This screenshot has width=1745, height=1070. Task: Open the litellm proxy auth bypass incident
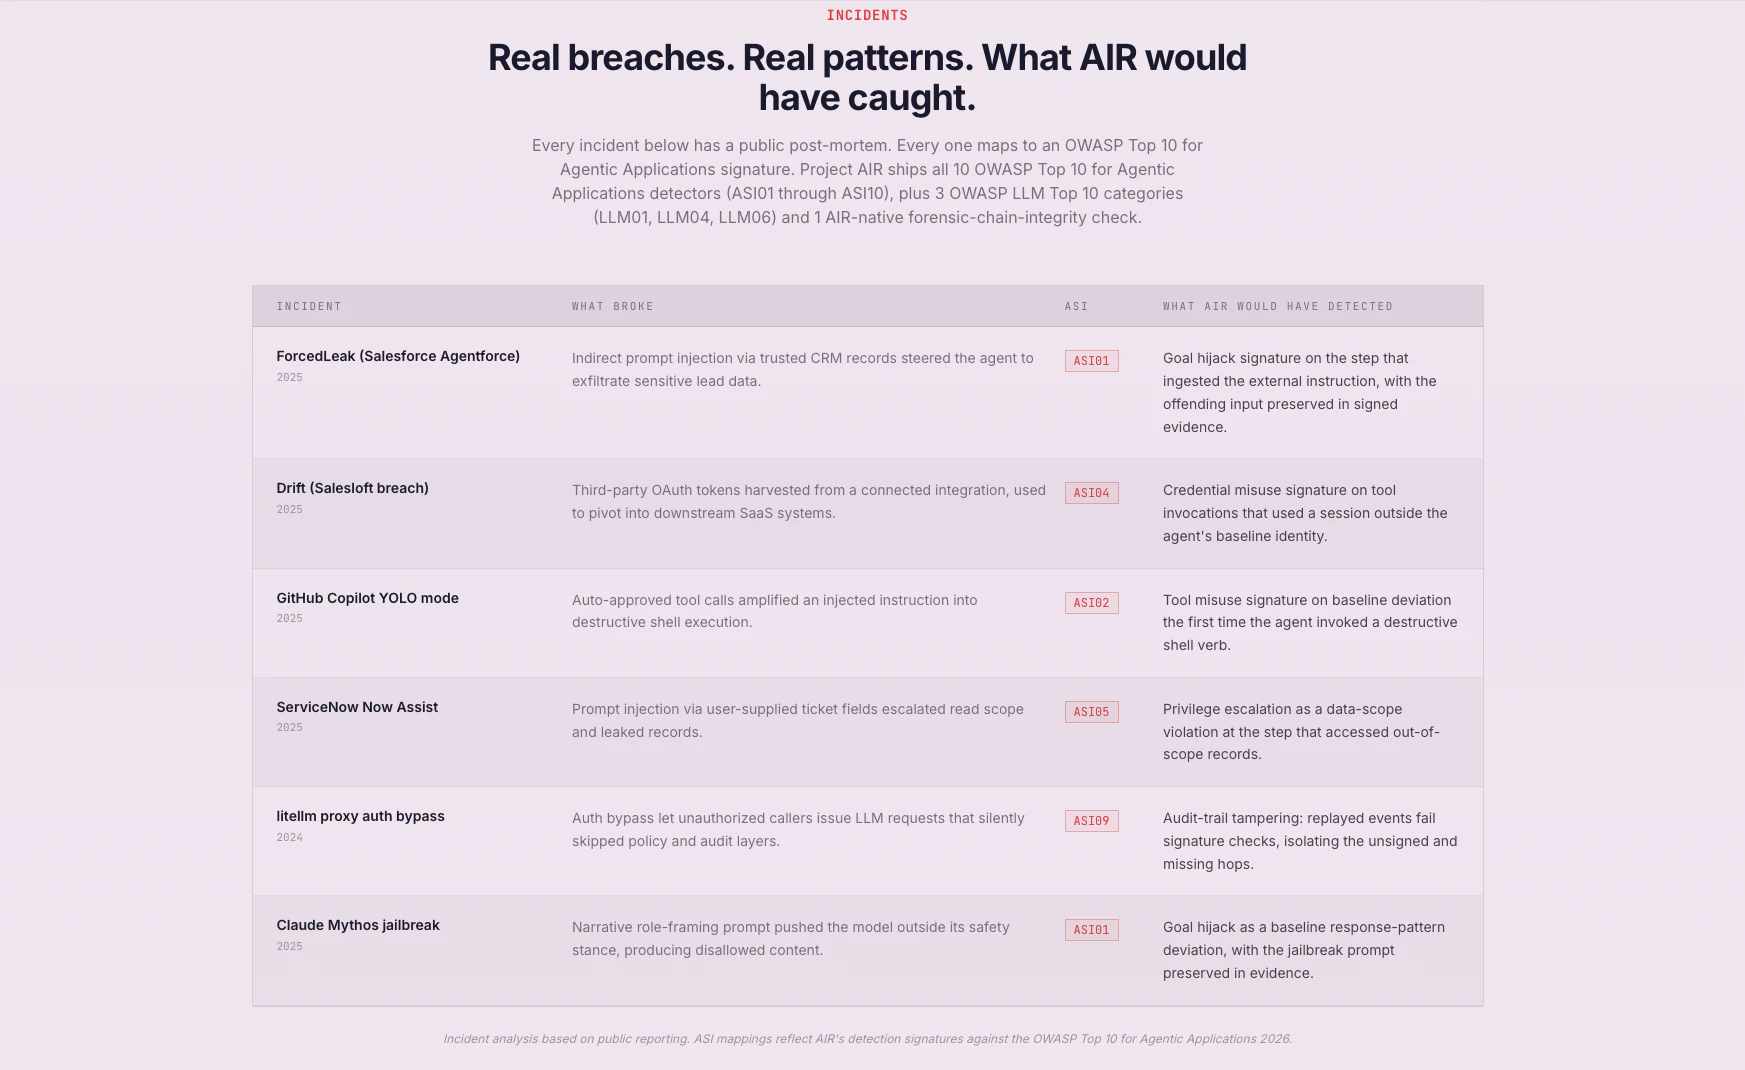tap(360, 816)
